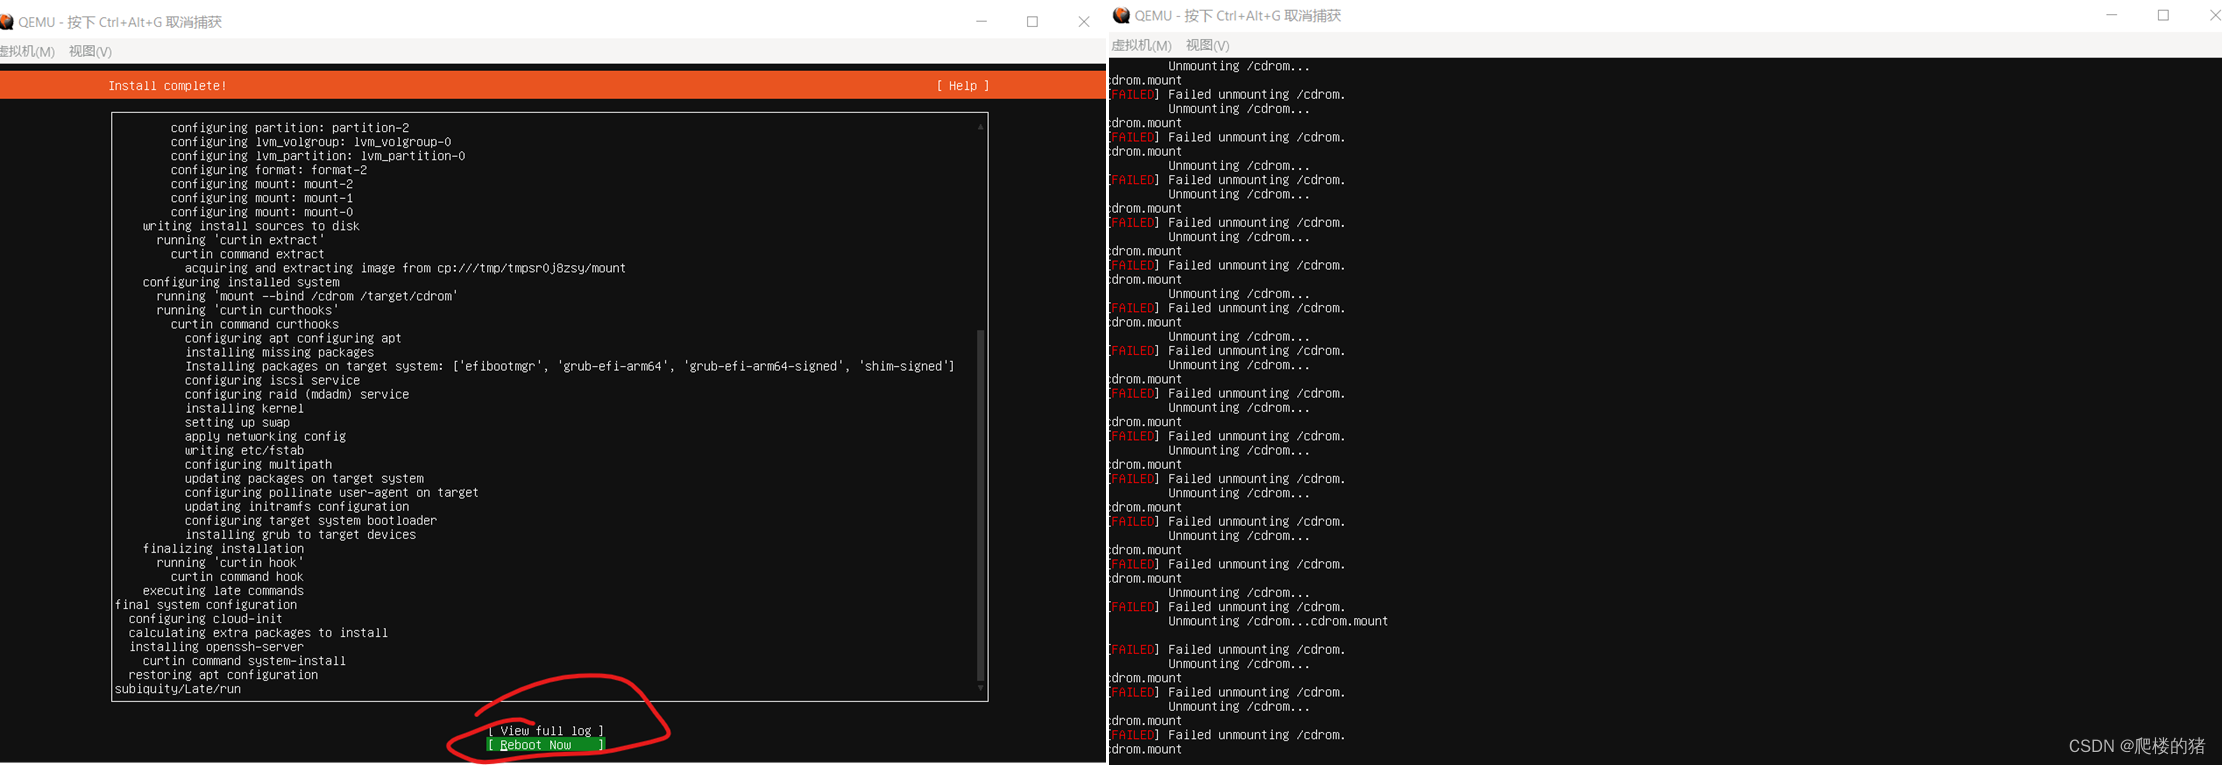Click the 'configuring partition: partition-2' line

tap(290, 128)
